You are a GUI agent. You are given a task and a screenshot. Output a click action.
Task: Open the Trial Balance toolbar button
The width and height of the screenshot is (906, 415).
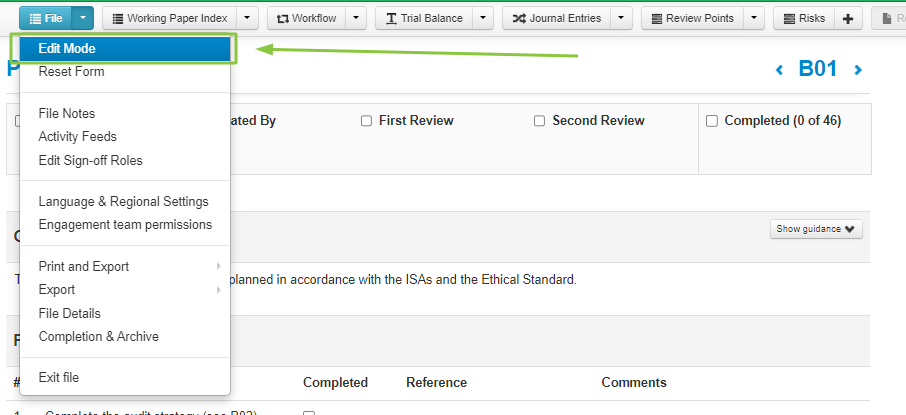424,18
